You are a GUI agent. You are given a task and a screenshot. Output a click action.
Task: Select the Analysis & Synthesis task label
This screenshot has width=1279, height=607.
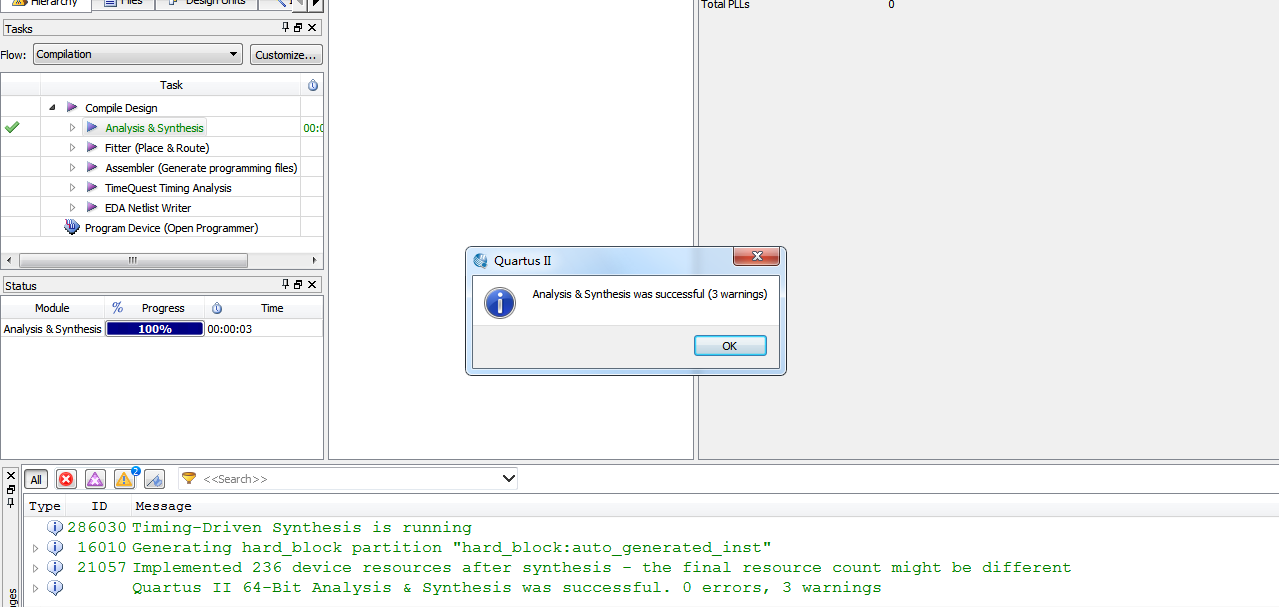(x=154, y=128)
